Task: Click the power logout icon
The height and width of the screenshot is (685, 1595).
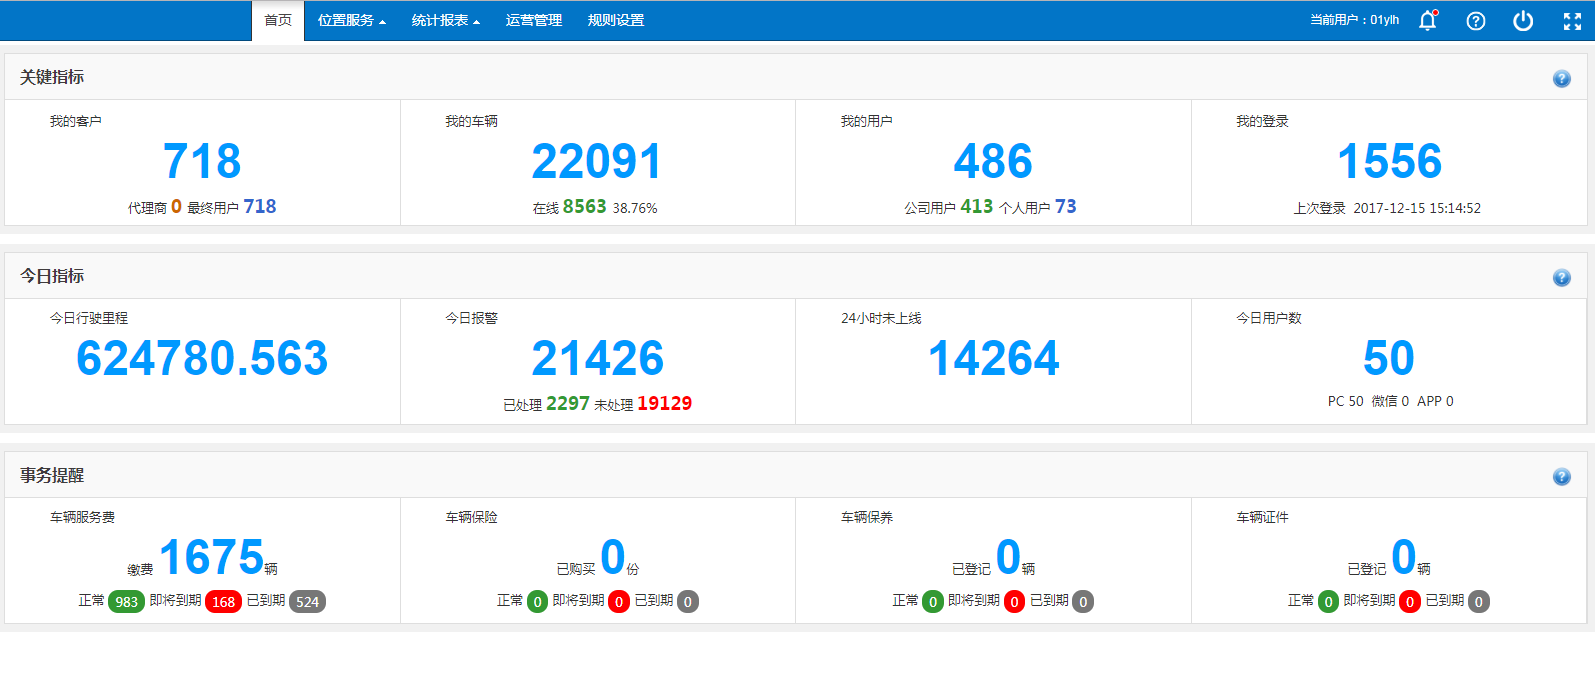Action: point(1523,21)
